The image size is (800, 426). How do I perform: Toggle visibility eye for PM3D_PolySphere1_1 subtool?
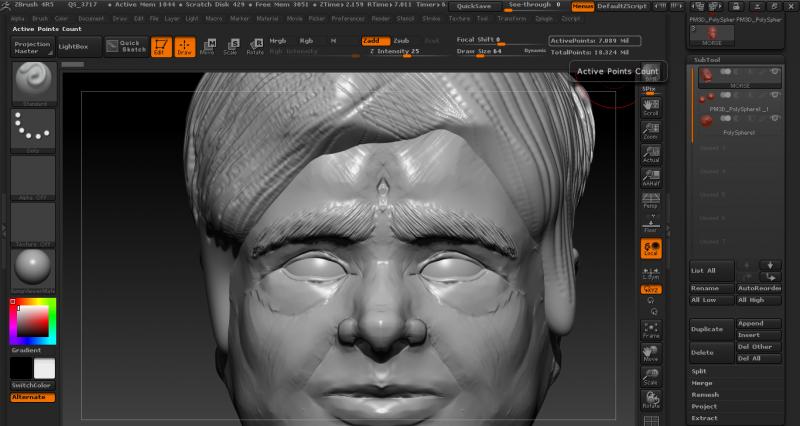click(x=775, y=95)
